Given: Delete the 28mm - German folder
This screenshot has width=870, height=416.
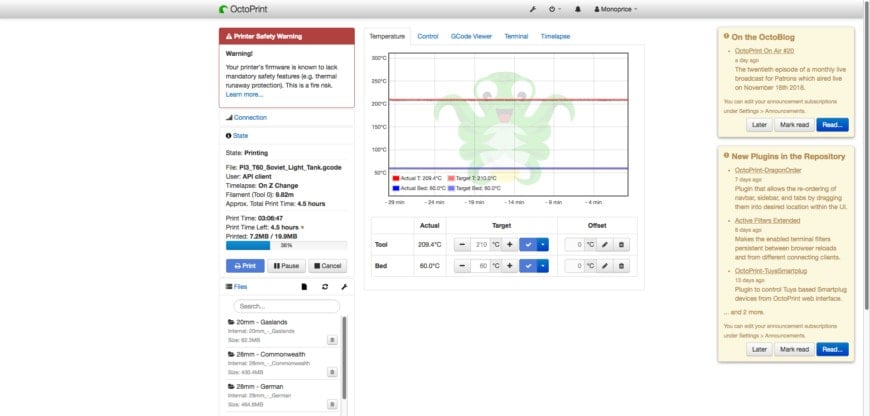Looking at the screenshot, I should pyautogui.click(x=332, y=404).
